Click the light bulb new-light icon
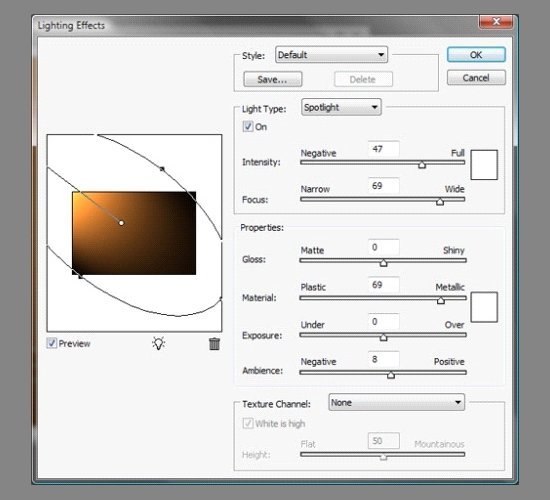 coord(159,343)
